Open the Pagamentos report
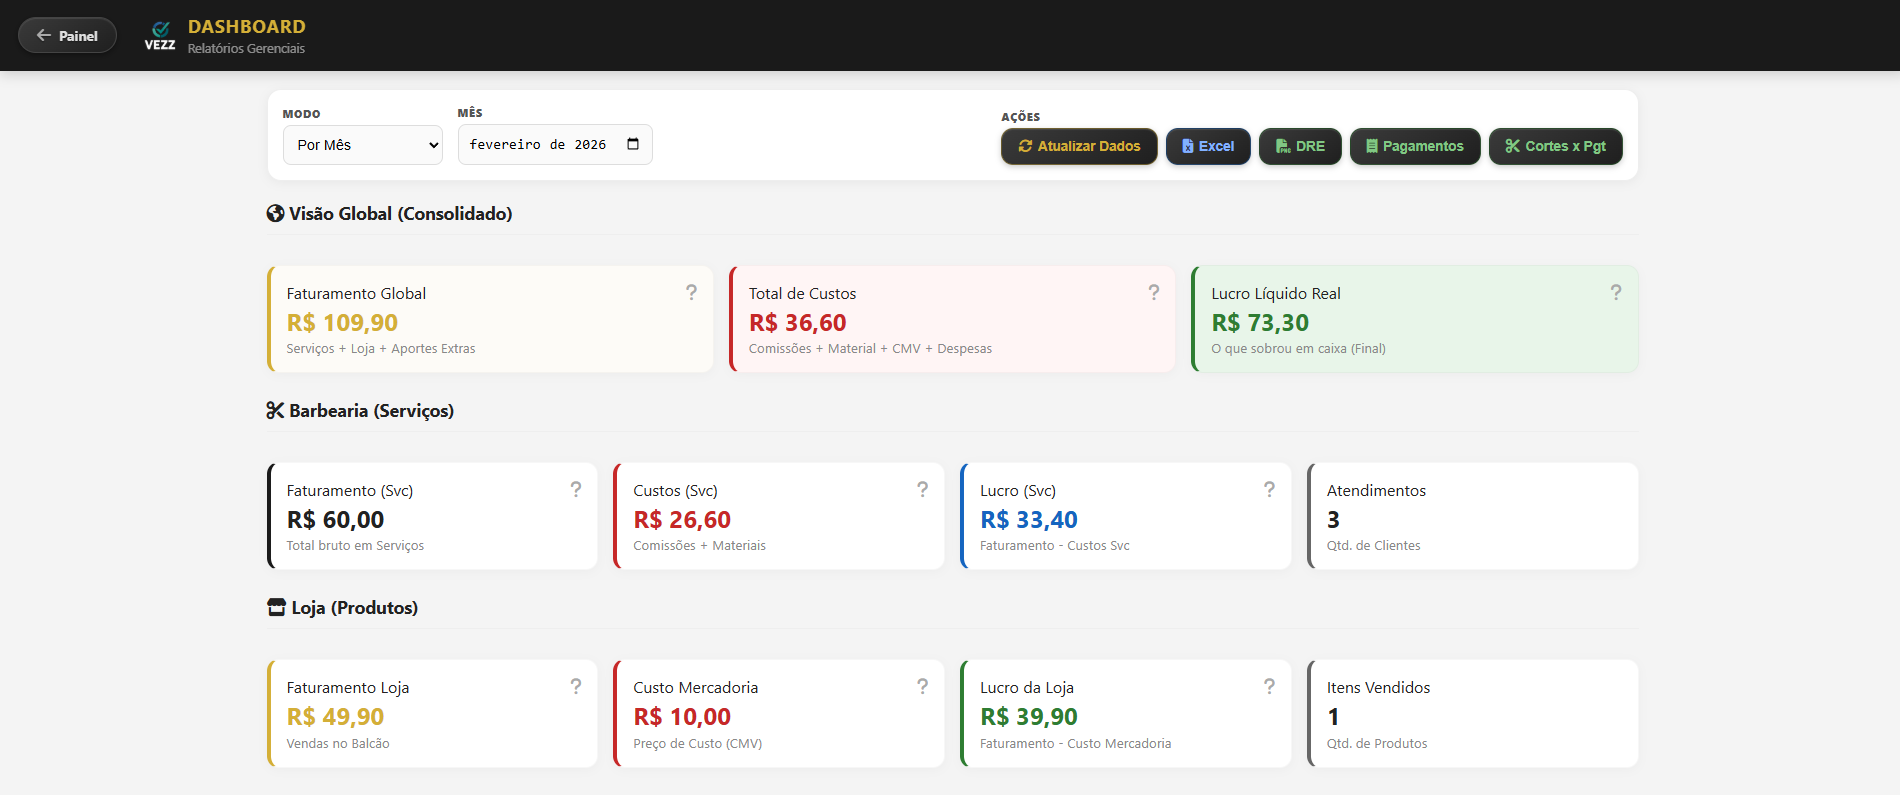The image size is (1900, 795). [1414, 146]
